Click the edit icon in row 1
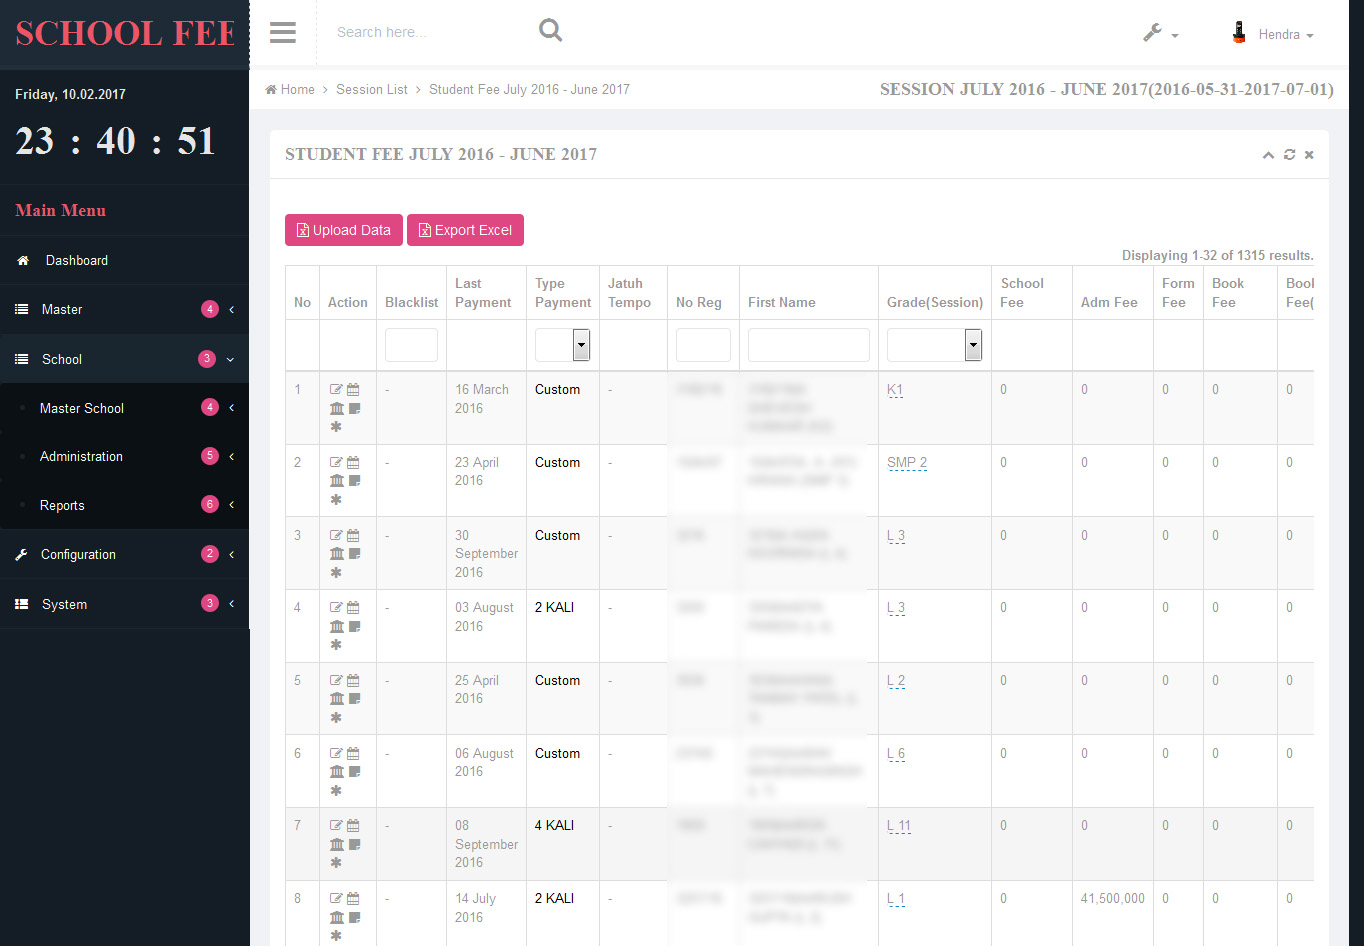The image size is (1364, 946). click(336, 390)
